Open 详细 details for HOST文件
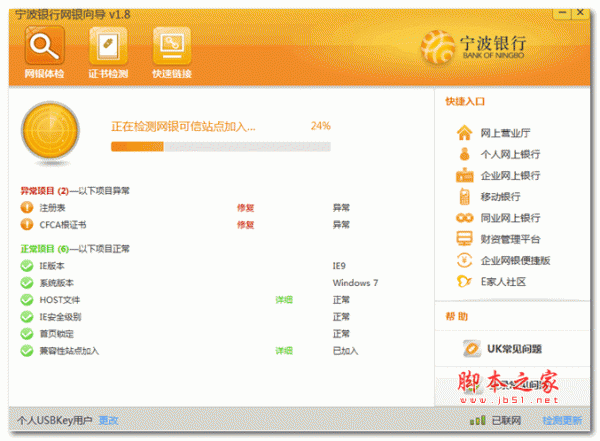 pyautogui.click(x=284, y=300)
